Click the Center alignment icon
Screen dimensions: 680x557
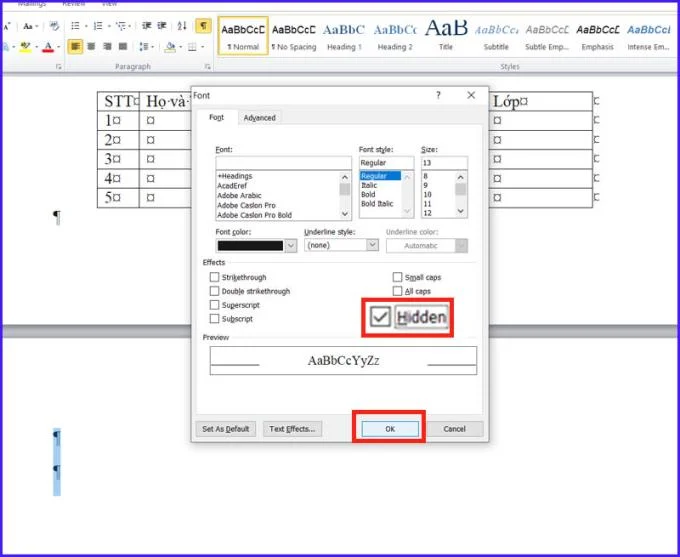[x=91, y=46]
